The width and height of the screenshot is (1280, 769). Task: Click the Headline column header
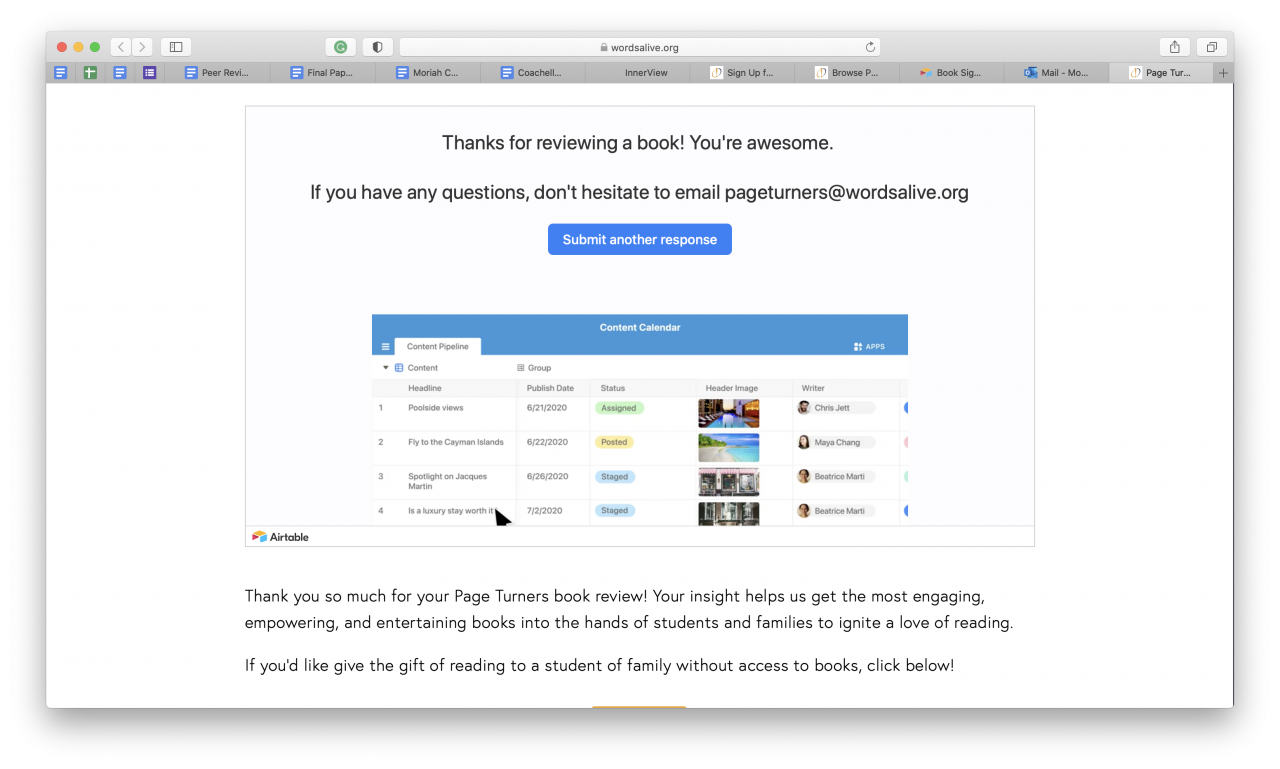(425, 388)
